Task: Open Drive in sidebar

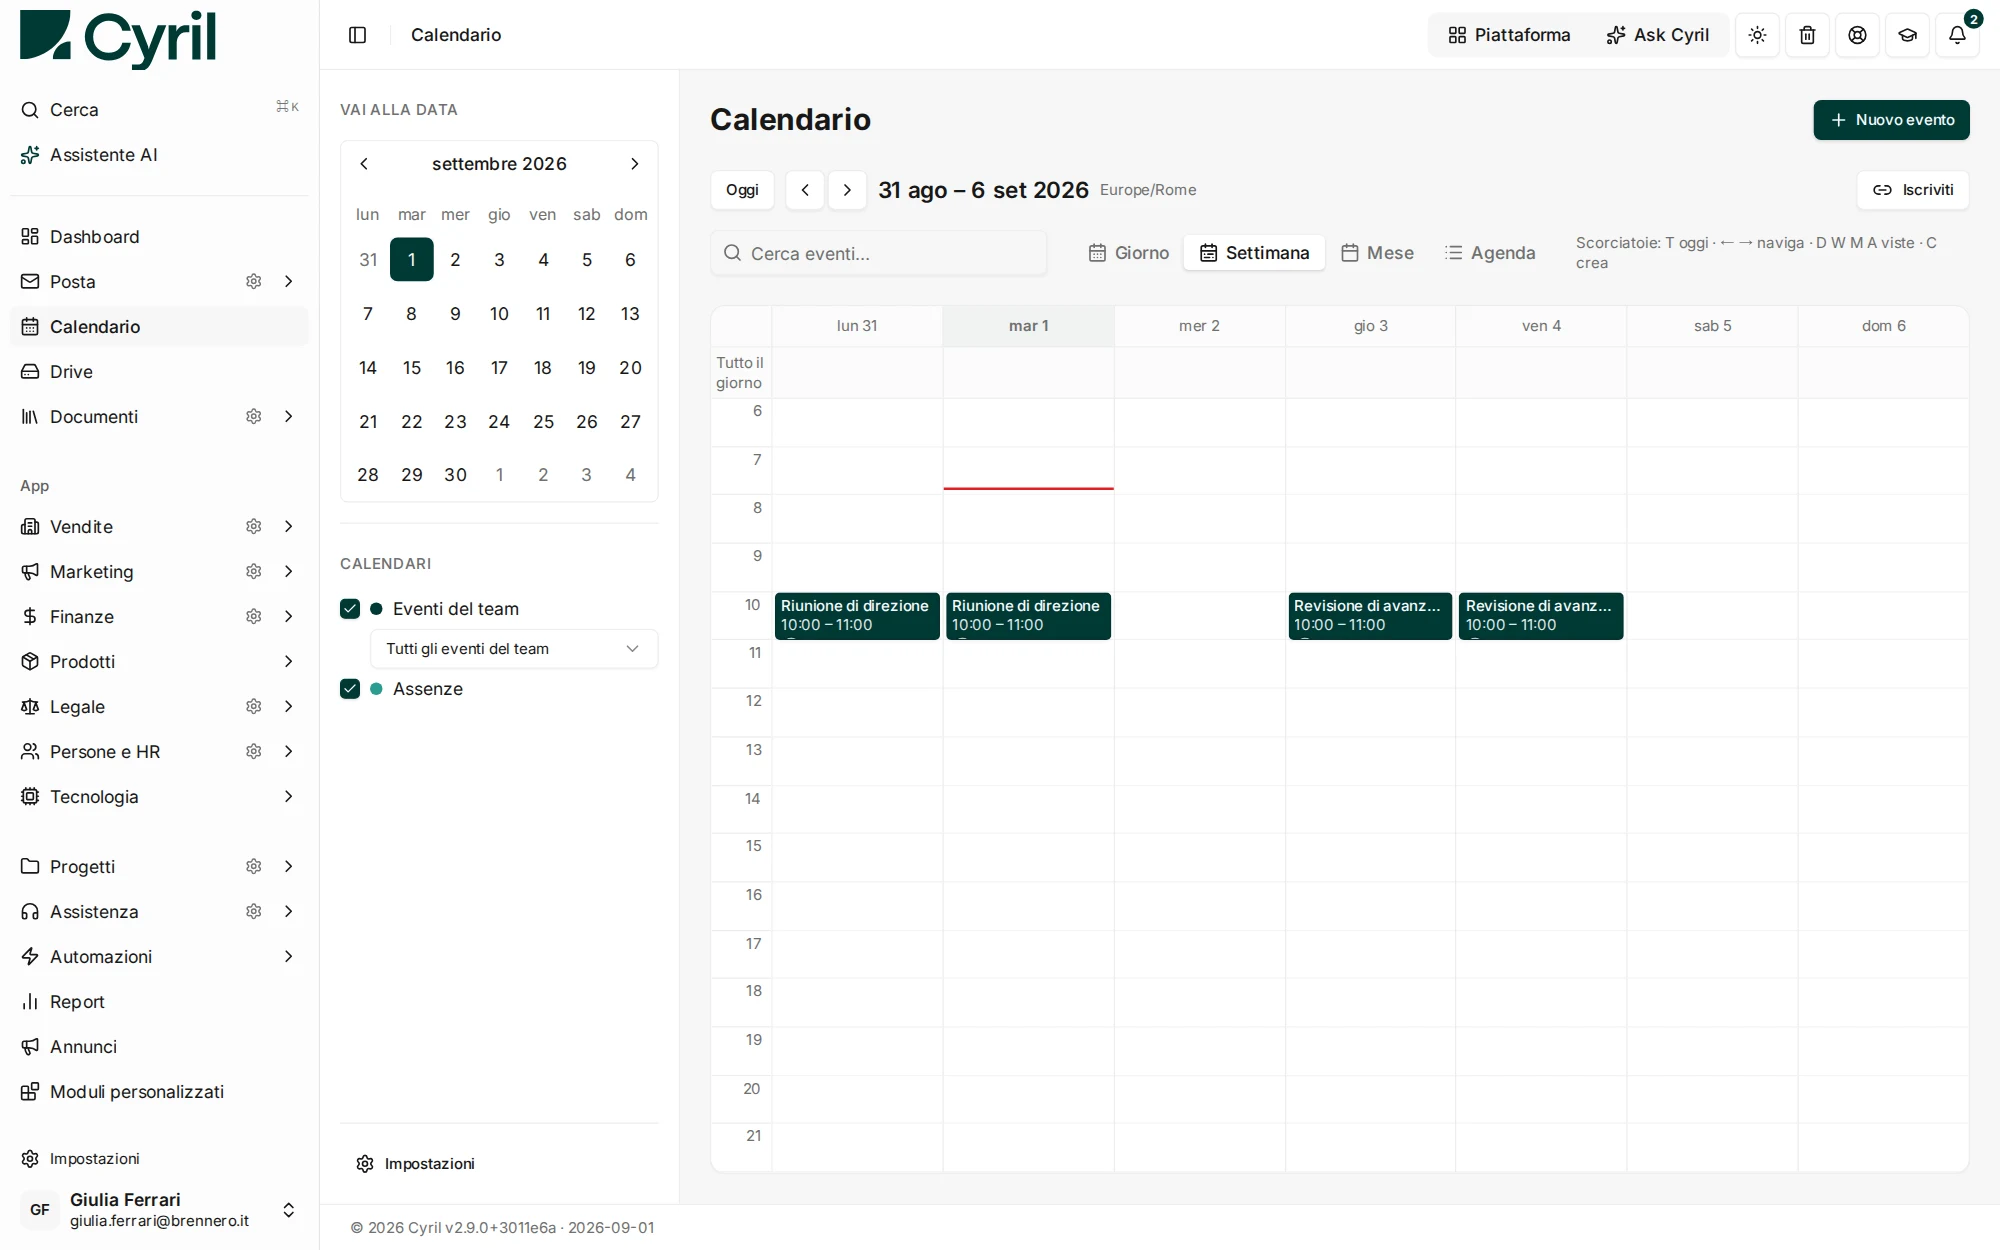Action: (x=160, y=372)
